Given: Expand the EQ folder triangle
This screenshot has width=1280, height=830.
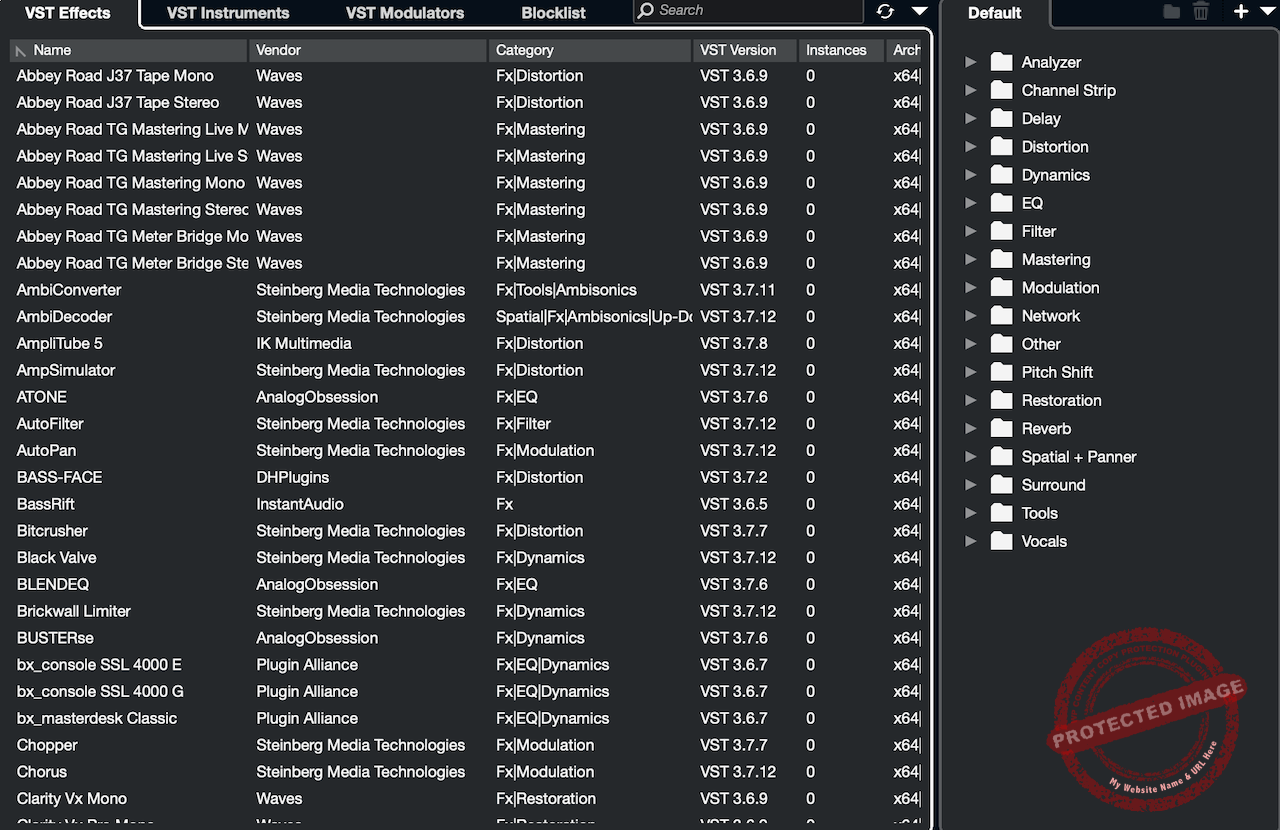Looking at the screenshot, I should 970,202.
